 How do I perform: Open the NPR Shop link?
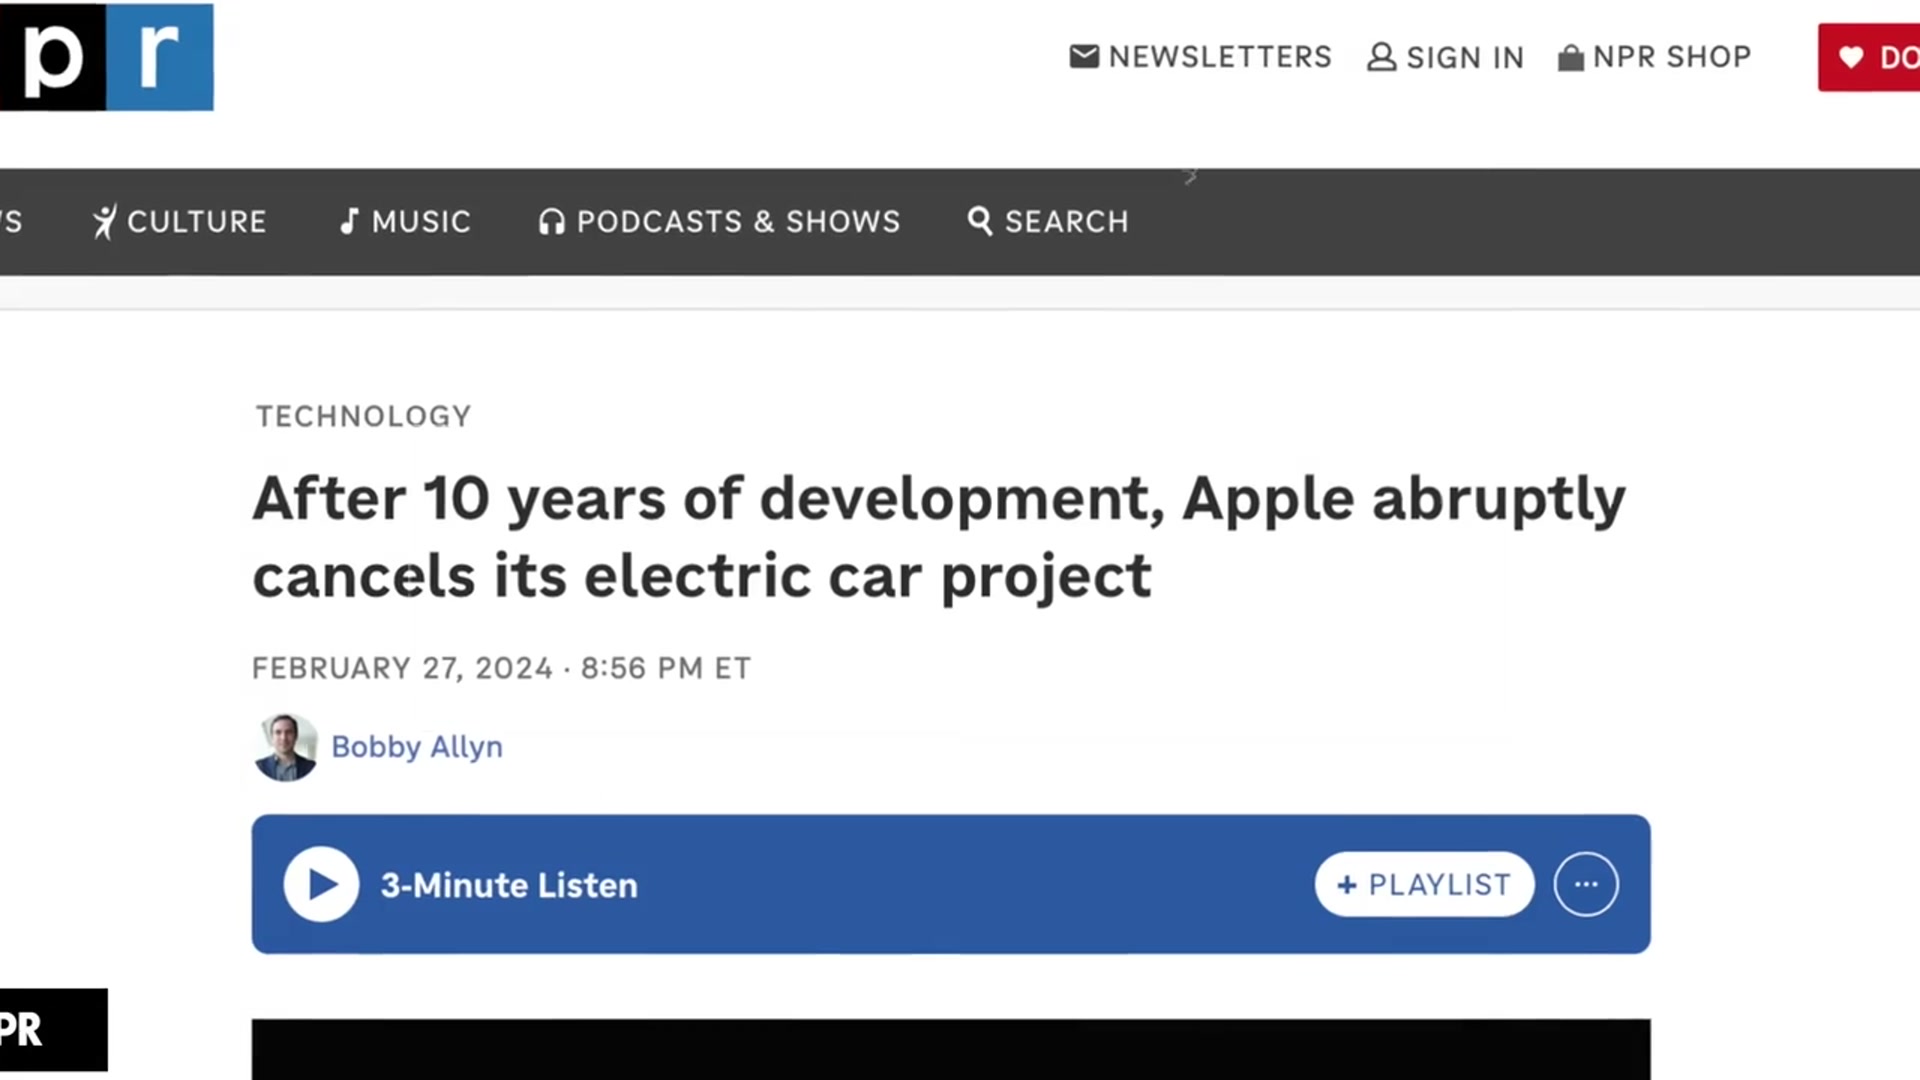pos(1672,57)
